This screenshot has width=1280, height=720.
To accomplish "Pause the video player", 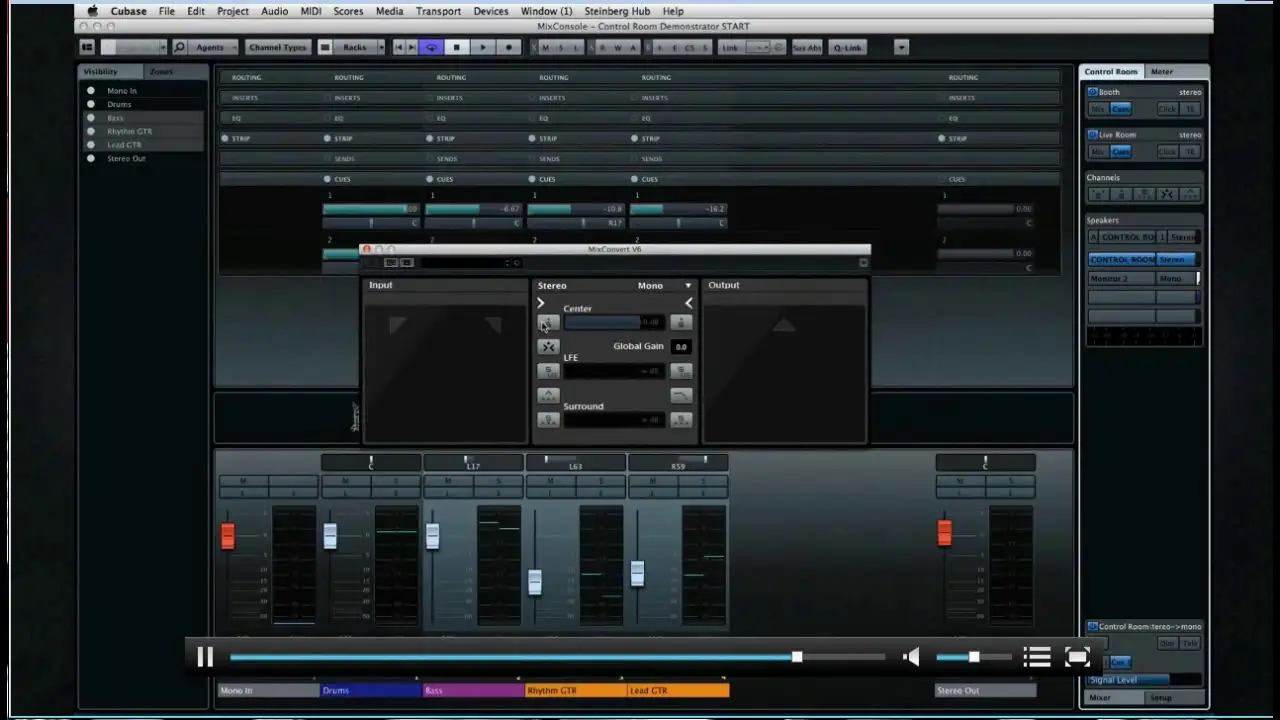I will (x=205, y=657).
